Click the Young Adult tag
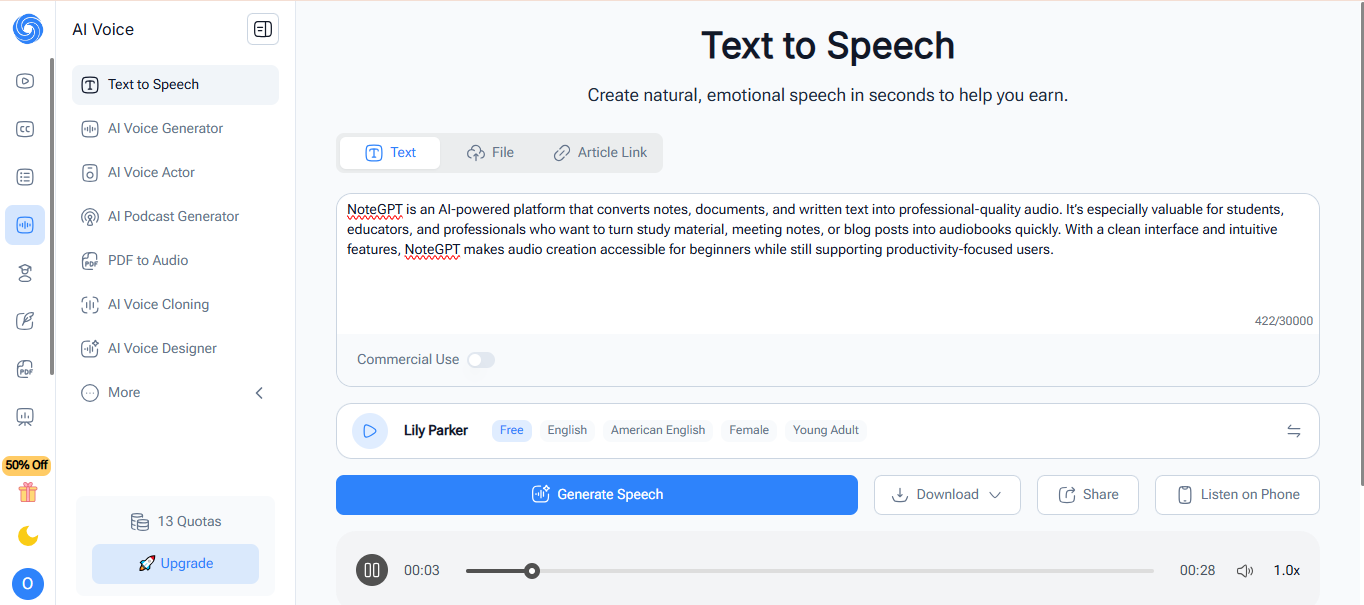This screenshot has height=605, width=1364. [826, 430]
